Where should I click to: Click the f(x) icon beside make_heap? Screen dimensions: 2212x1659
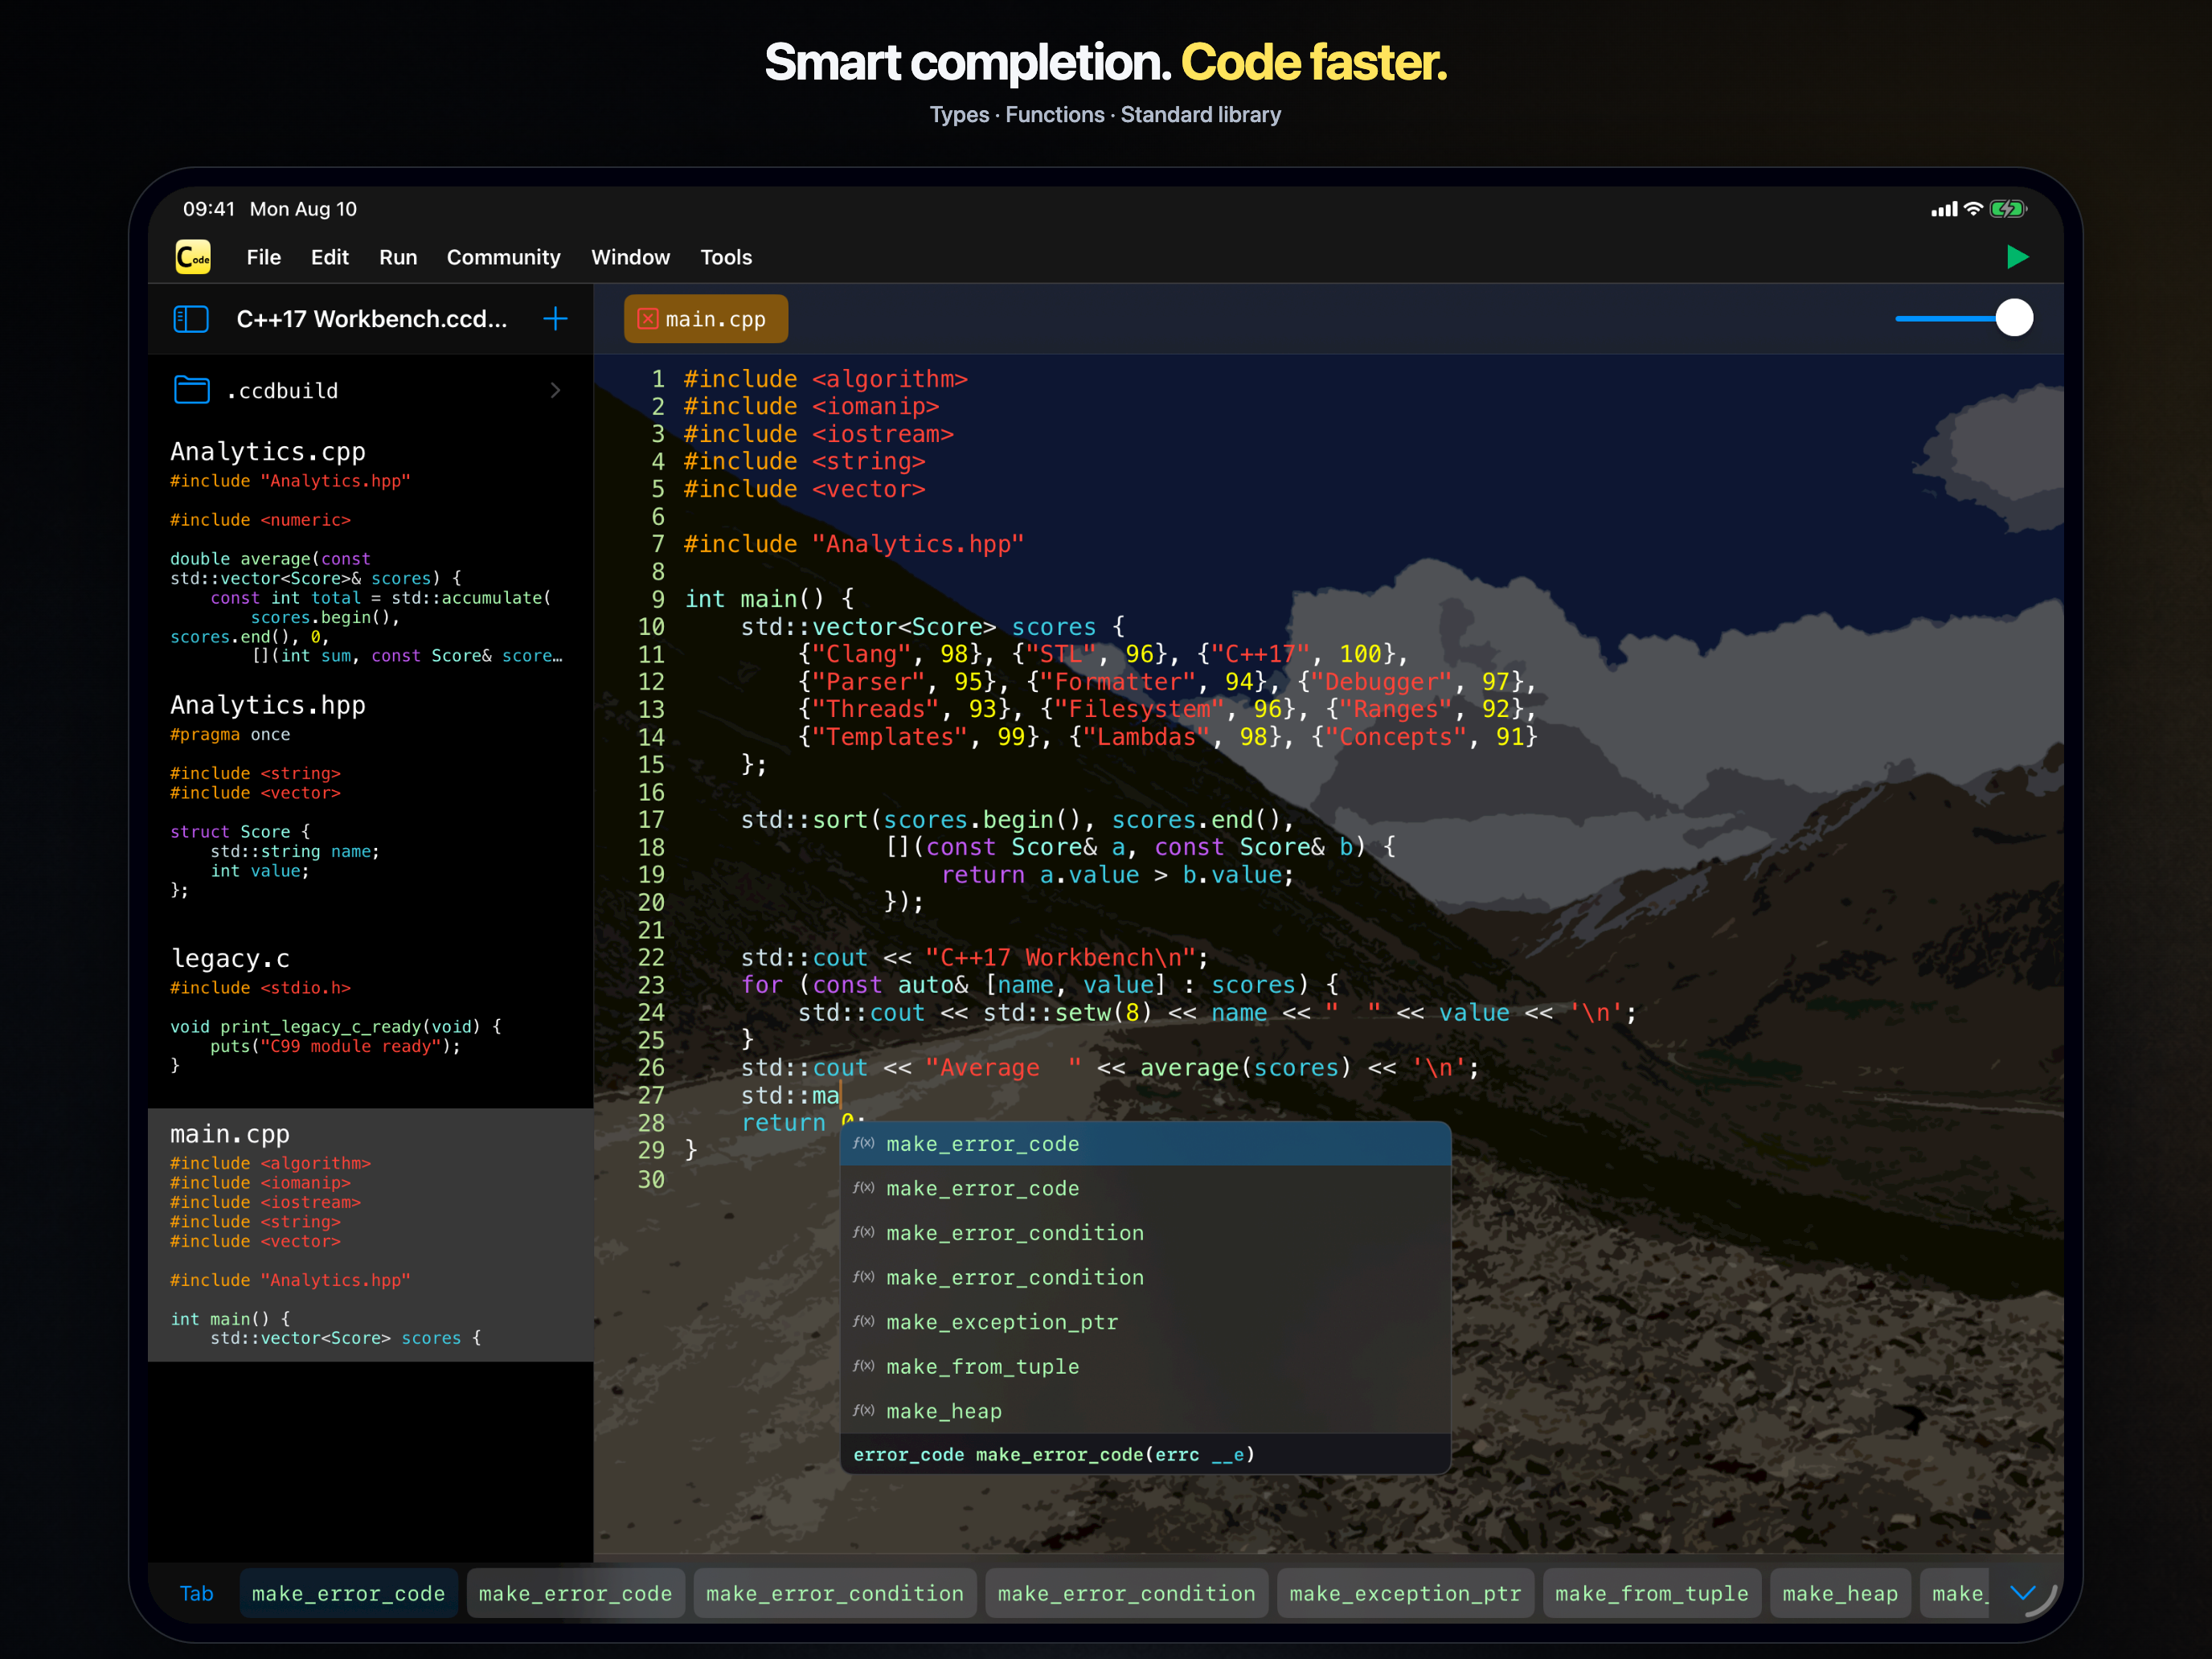[x=864, y=1410]
